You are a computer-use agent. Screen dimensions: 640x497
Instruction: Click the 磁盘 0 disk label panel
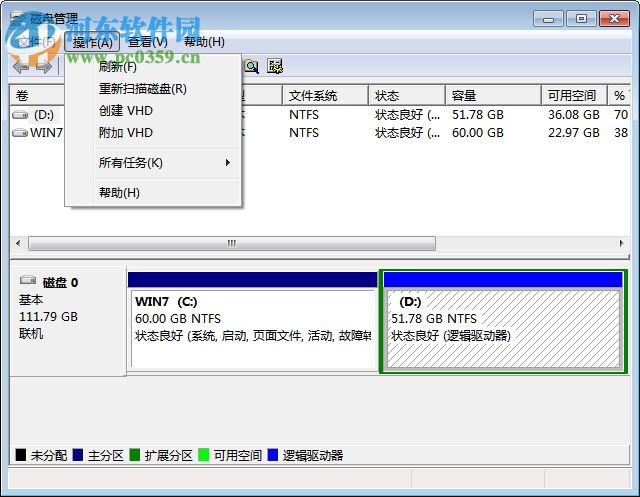[68, 321]
